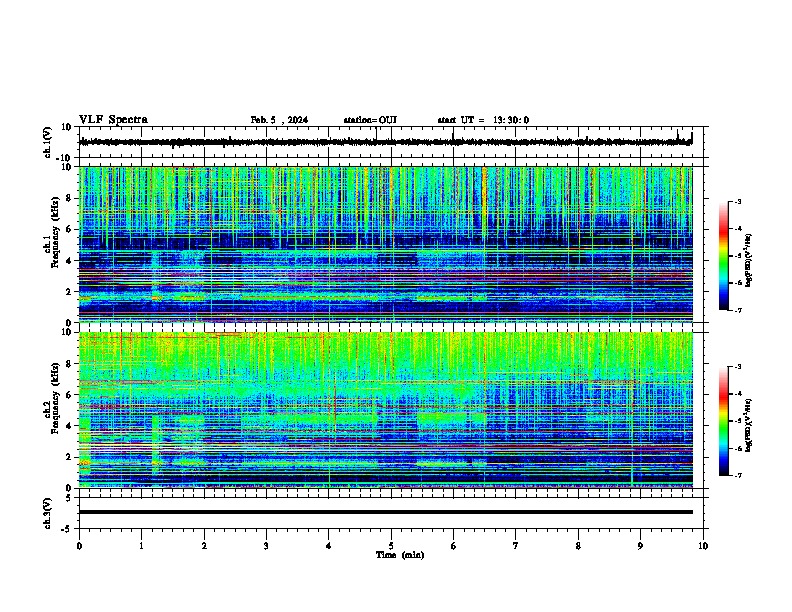Click the 'ch.1(V)' waveform axis label

coord(47,142)
